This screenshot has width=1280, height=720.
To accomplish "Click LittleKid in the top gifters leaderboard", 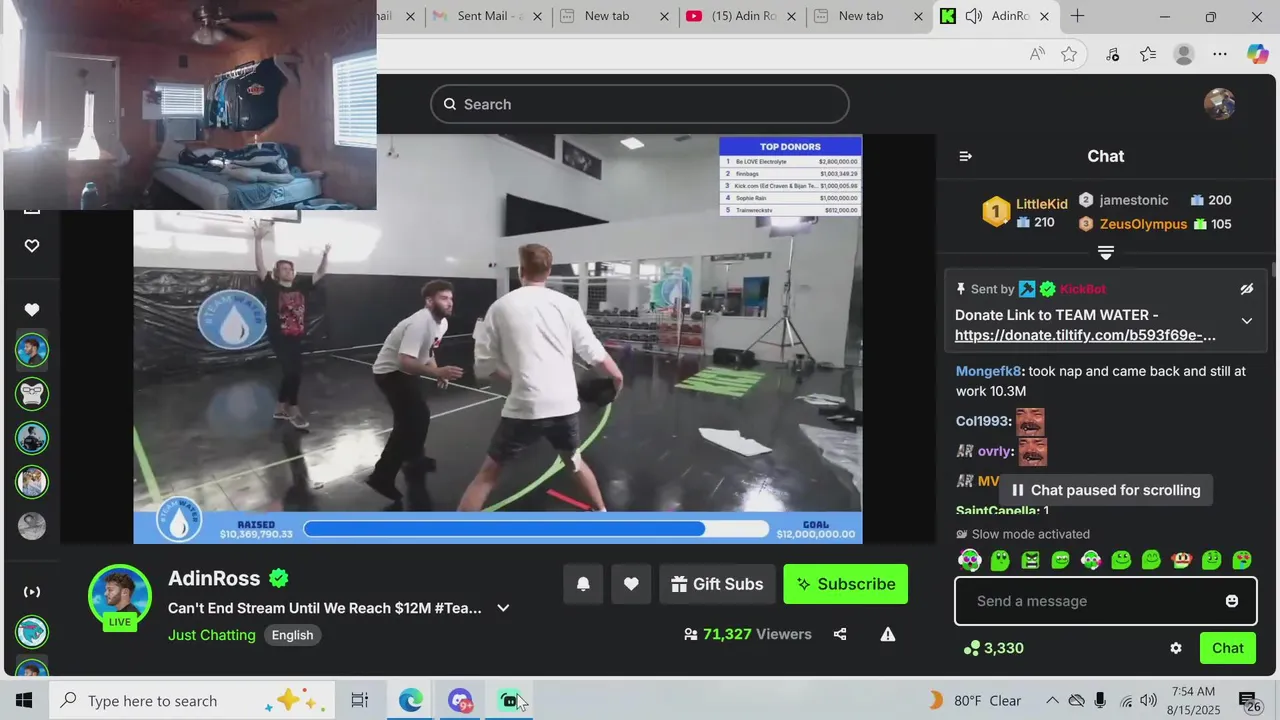I will (1042, 204).
